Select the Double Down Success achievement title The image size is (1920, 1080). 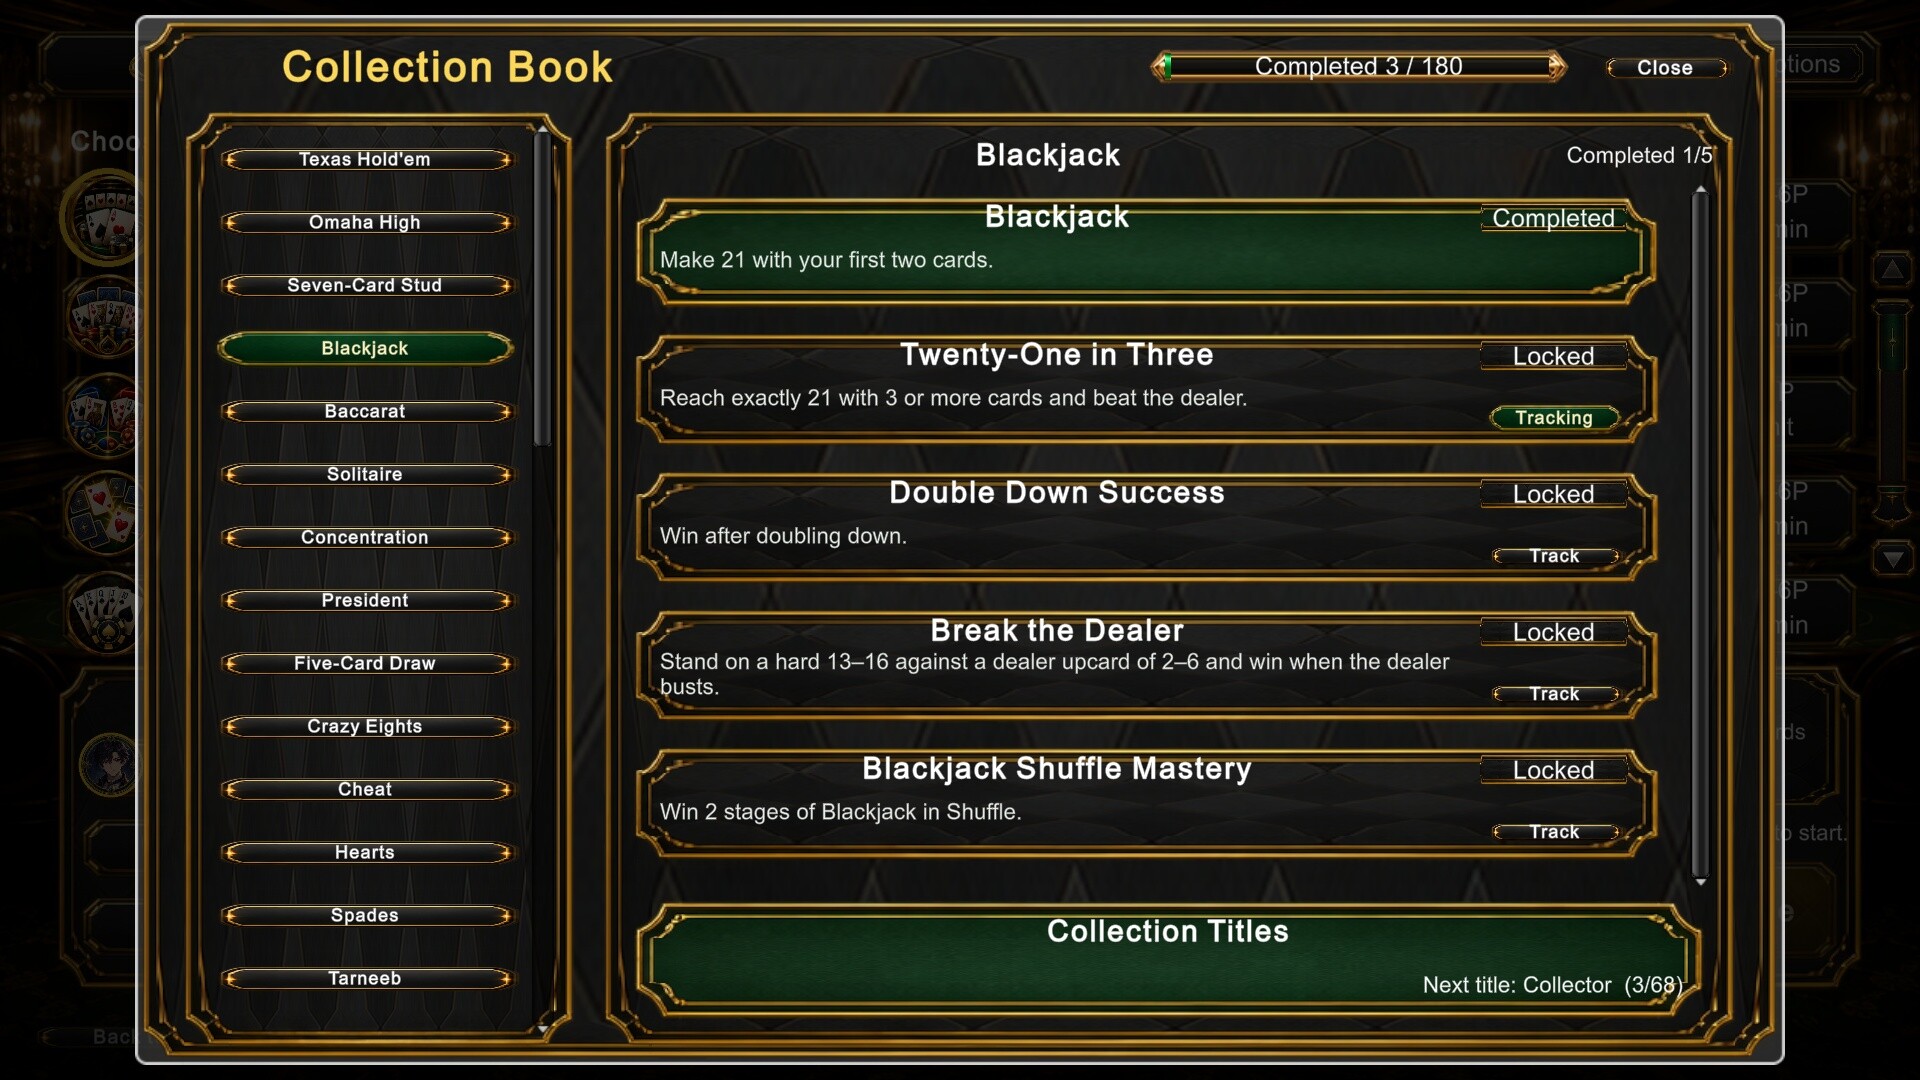click(1057, 493)
